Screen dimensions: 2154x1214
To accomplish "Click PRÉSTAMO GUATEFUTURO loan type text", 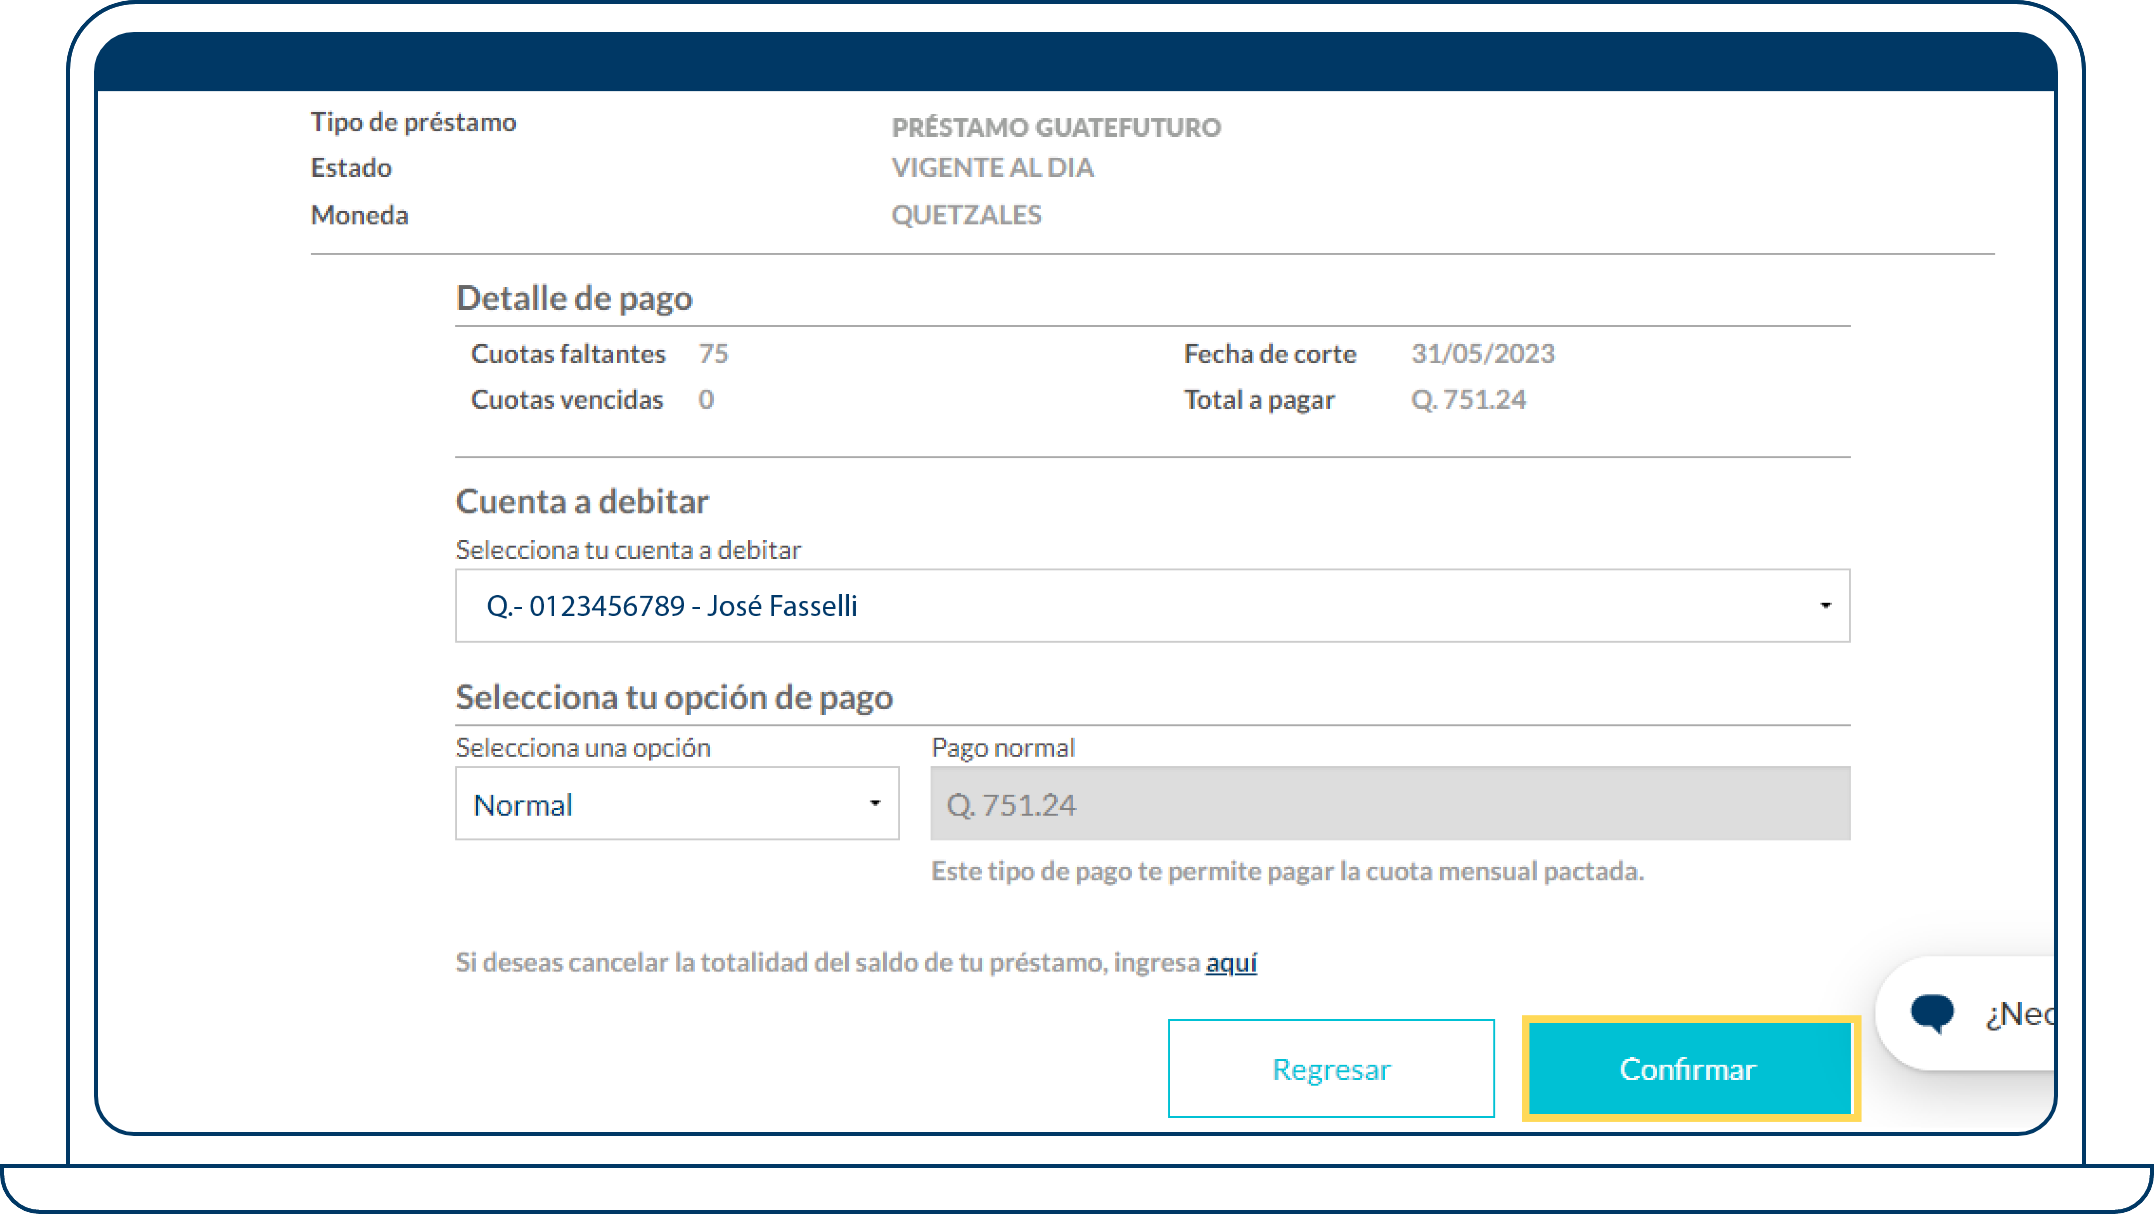I will [1056, 127].
